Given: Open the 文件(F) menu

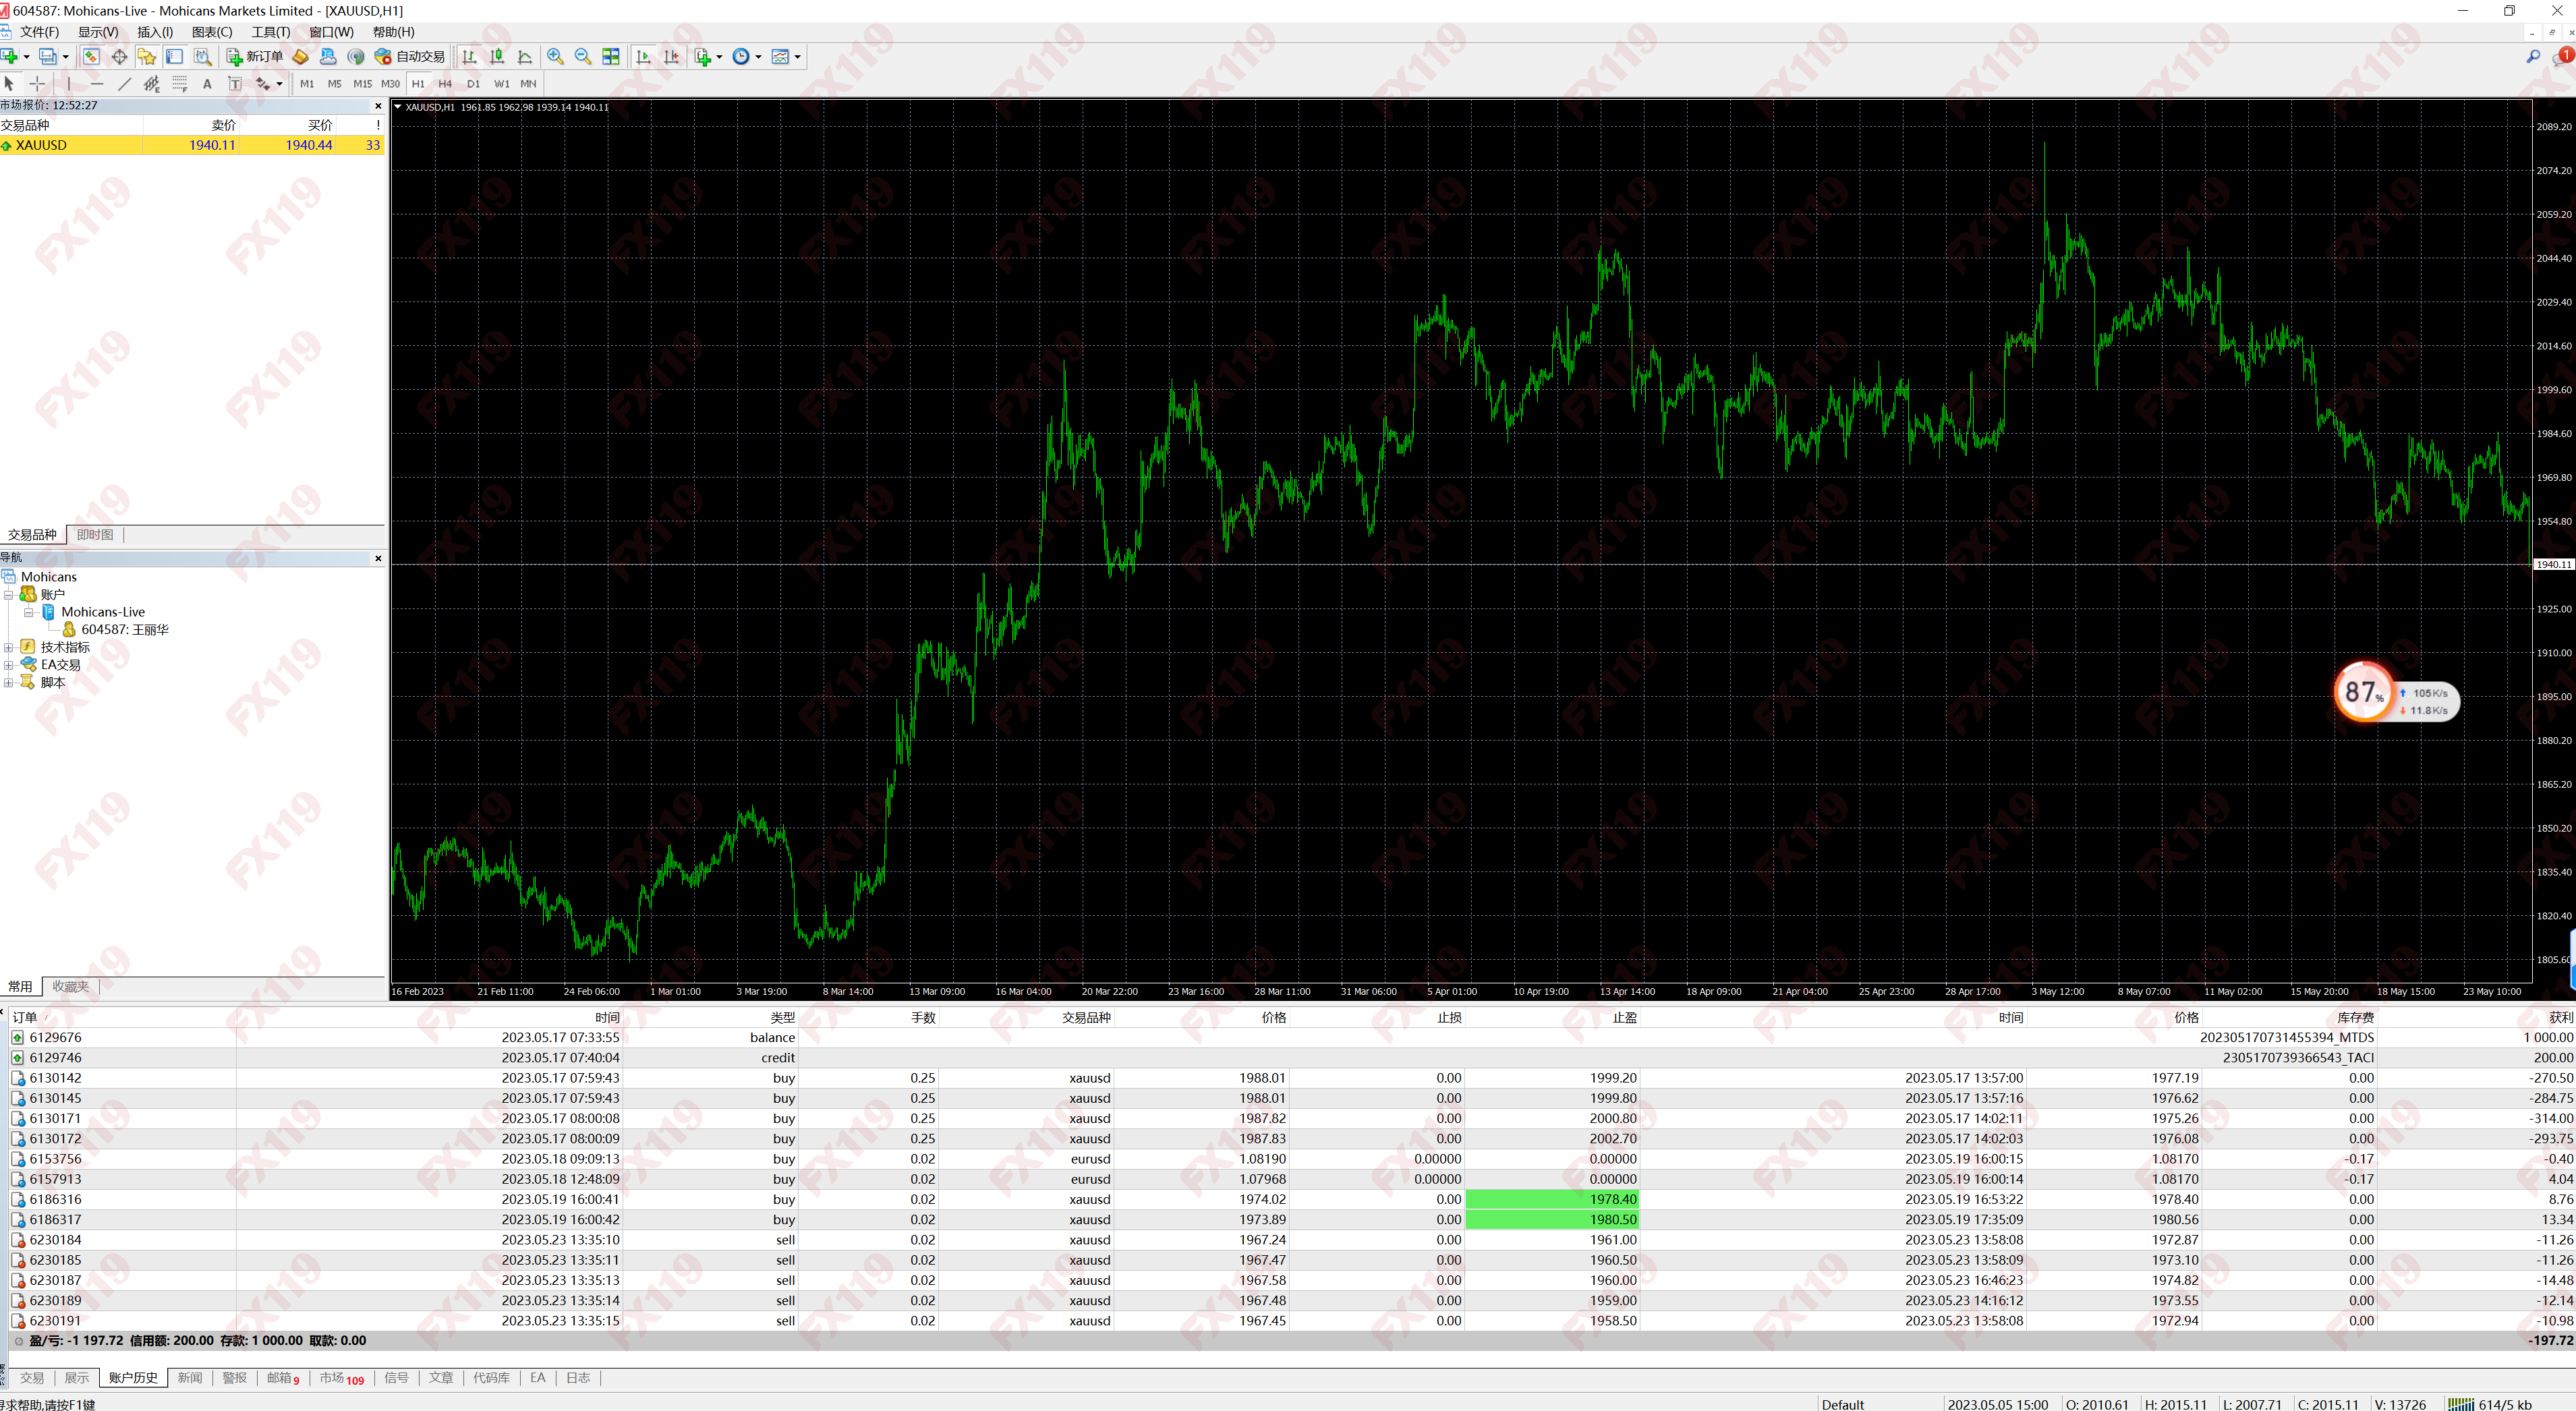Looking at the screenshot, I should pos(39,32).
